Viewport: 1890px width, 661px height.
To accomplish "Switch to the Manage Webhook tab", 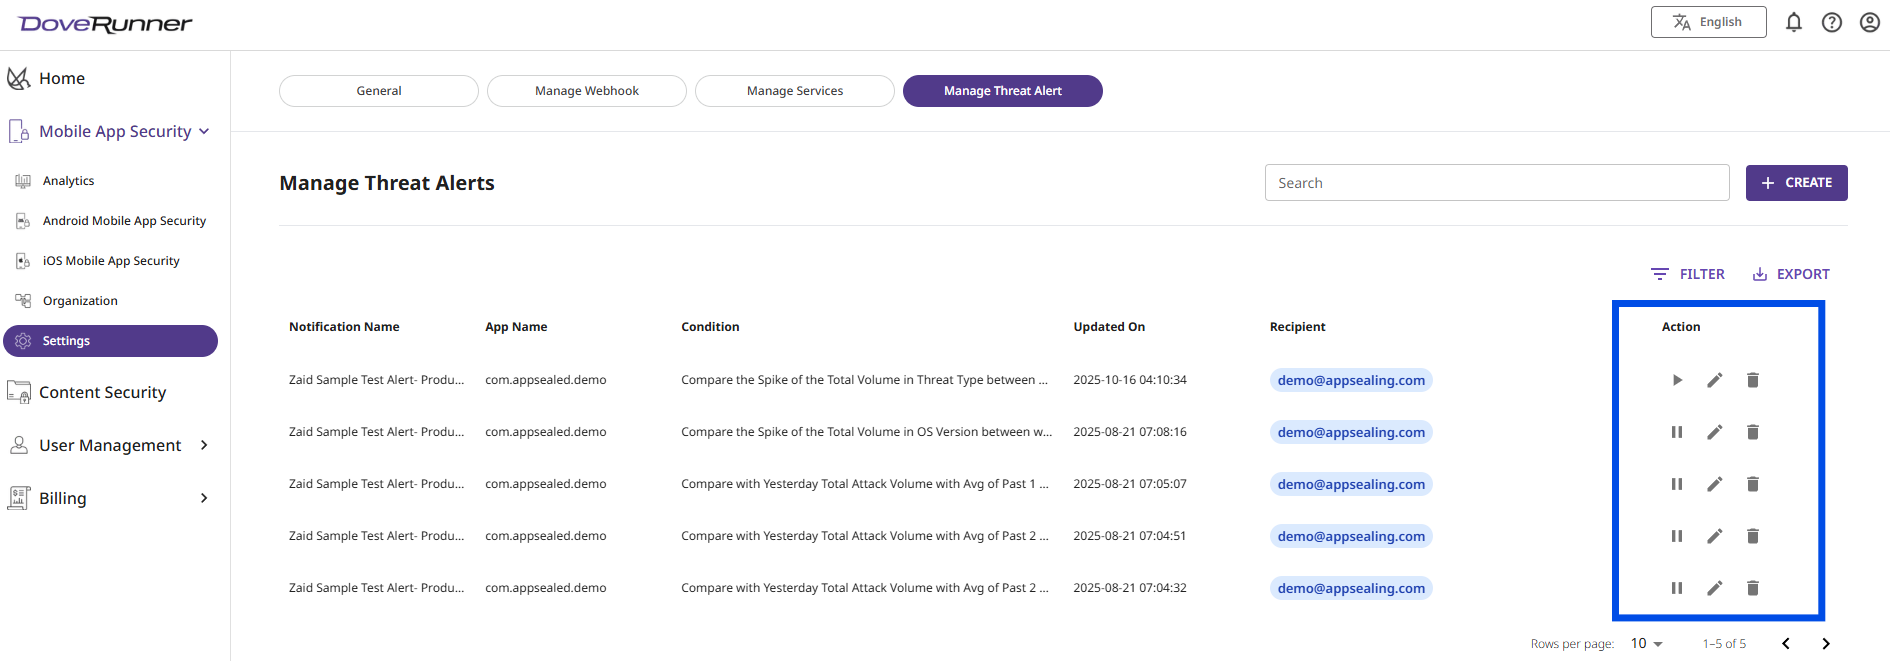I will tap(587, 91).
